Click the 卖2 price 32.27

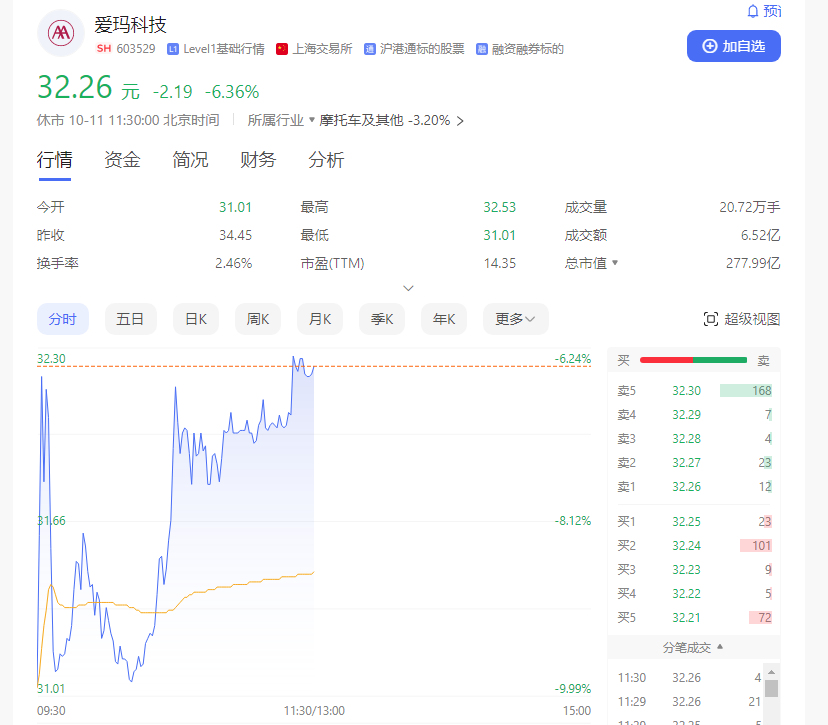pos(686,463)
